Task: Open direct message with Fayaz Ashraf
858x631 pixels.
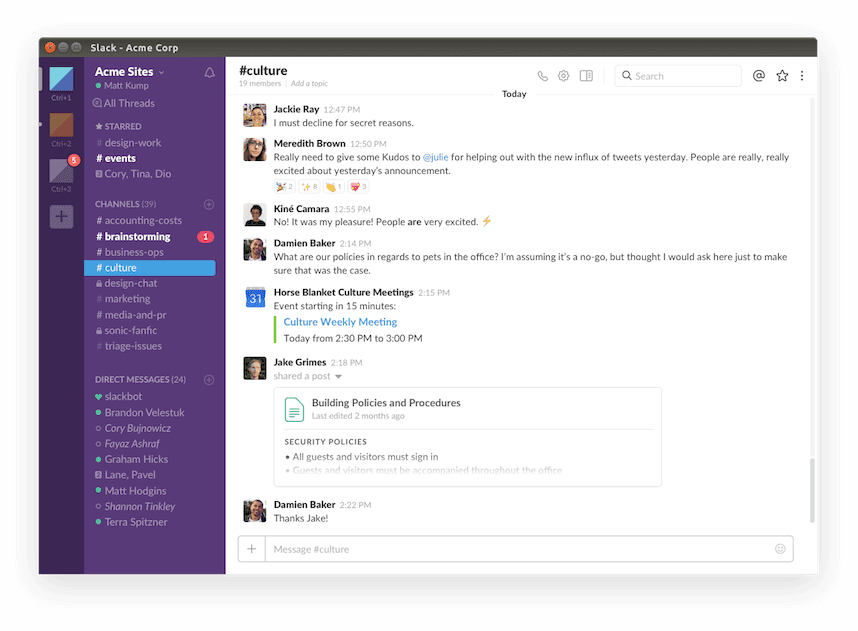Action: point(127,444)
